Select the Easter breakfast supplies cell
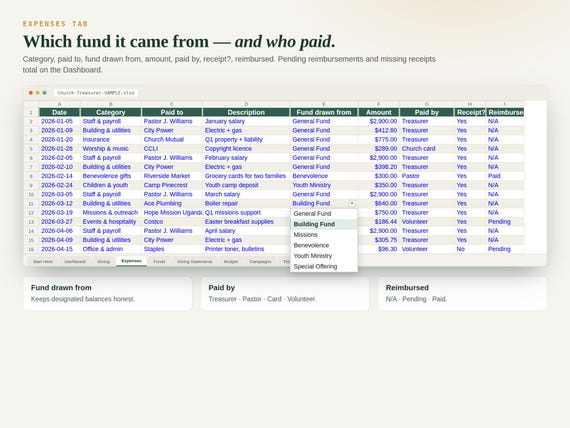Image resolution: width=570 pixels, height=428 pixels. [246, 221]
